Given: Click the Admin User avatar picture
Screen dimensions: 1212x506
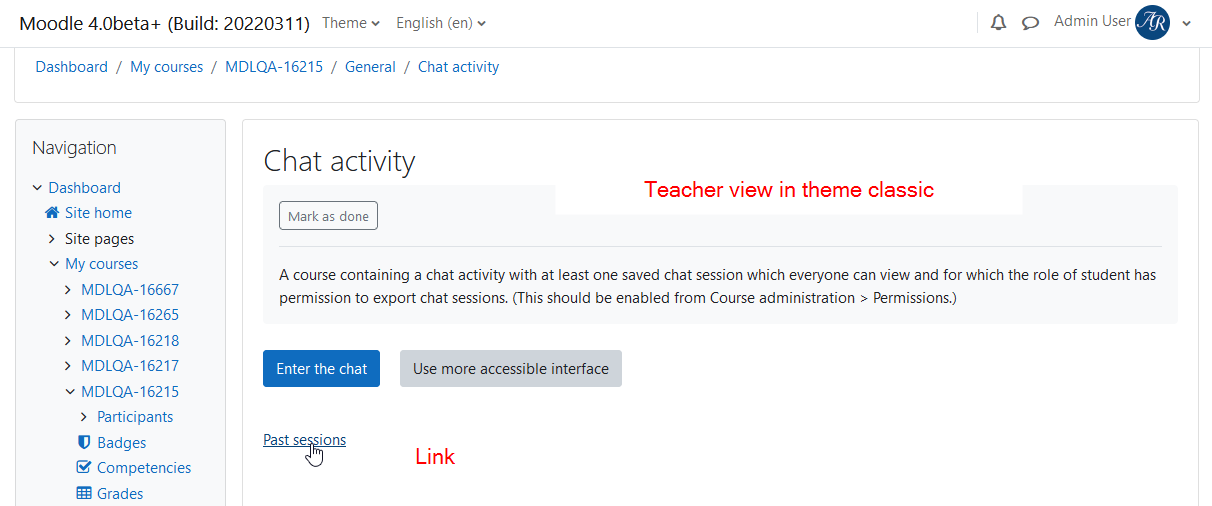Looking at the screenshot, I should (1152, 22).
